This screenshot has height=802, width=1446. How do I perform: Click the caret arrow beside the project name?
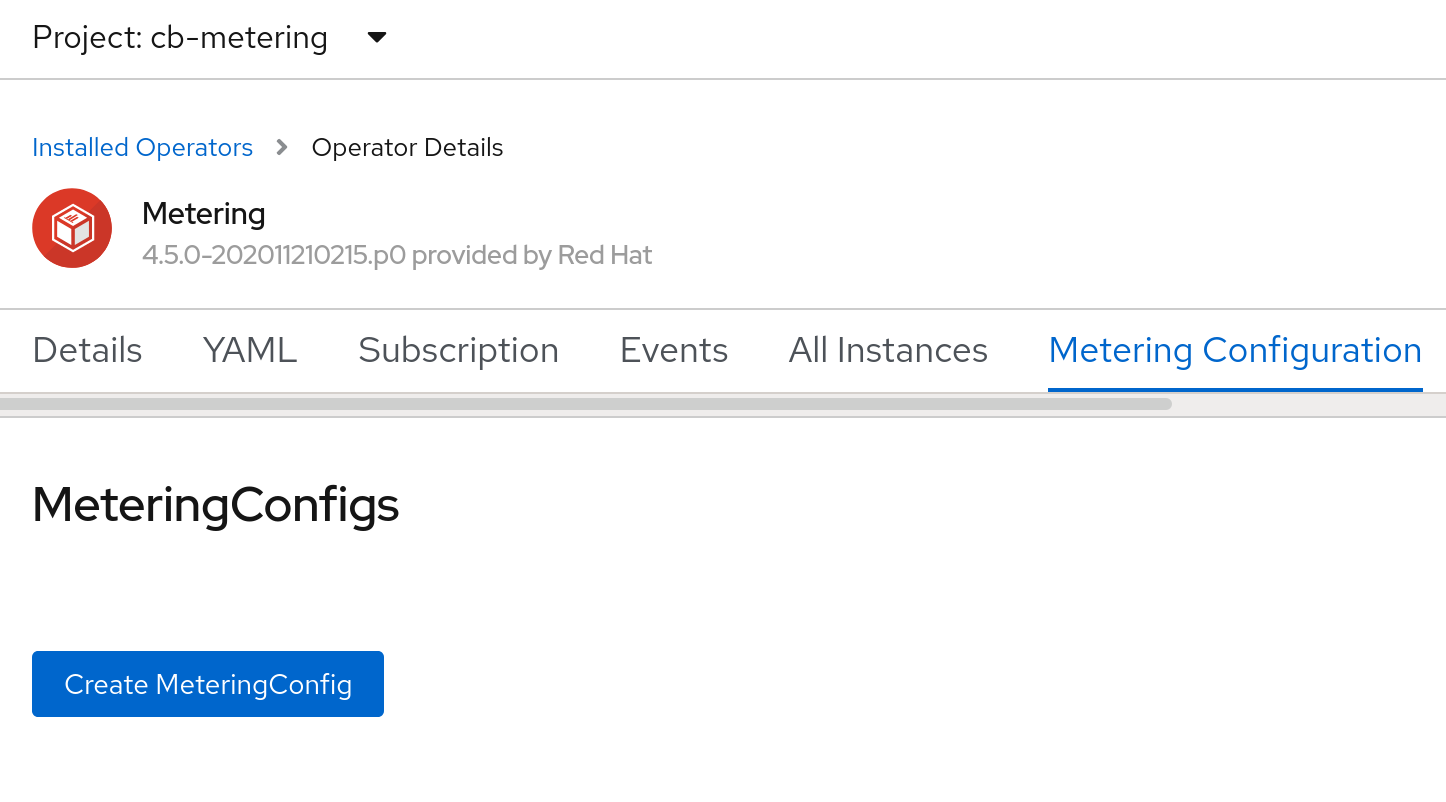click(x=377, y=38)
